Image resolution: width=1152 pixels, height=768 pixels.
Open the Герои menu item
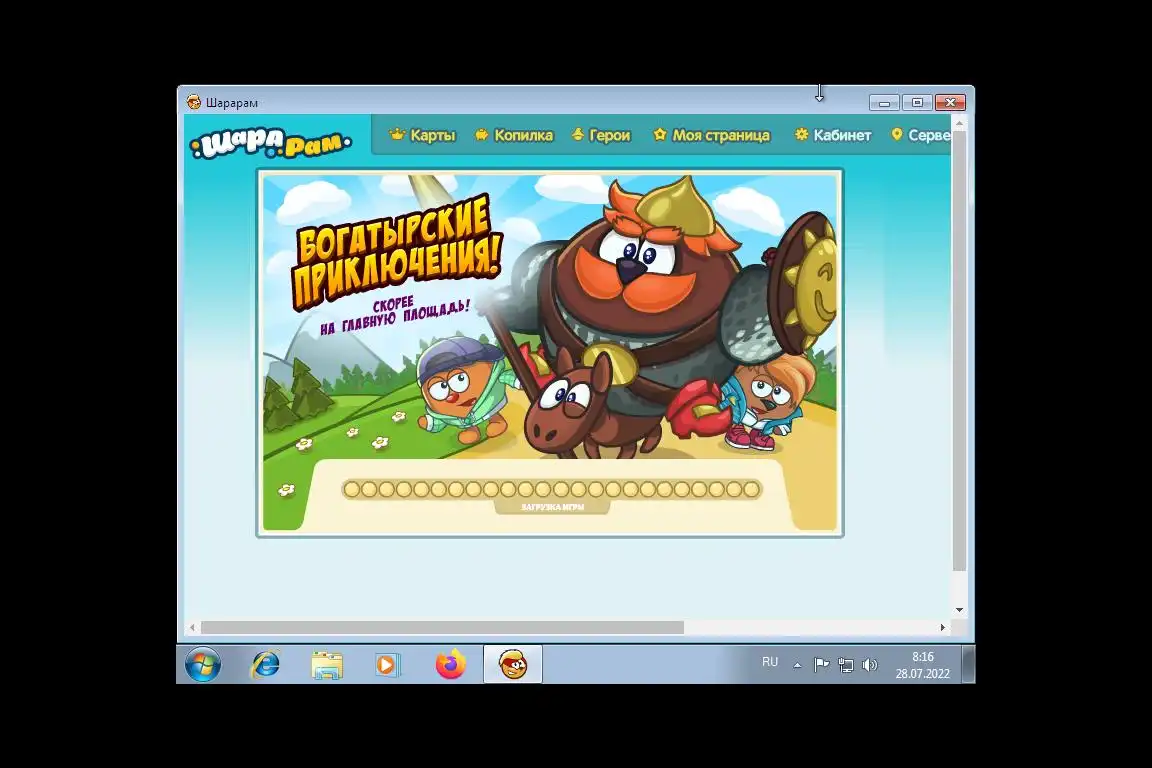click(x=601, y=135)
